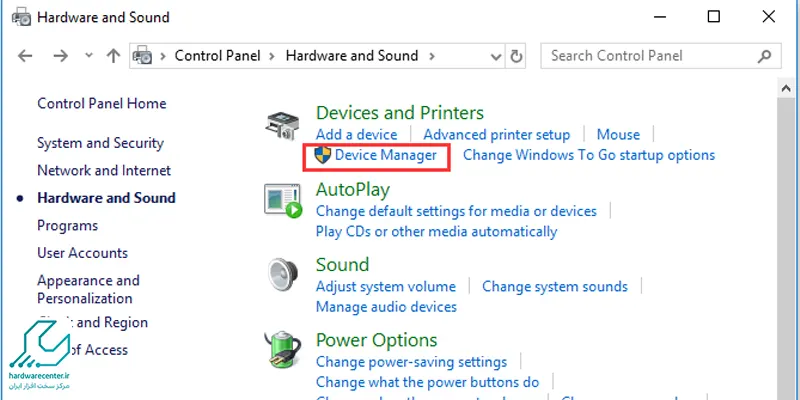Click the Control Panel icon in the address bar
Viewport: 800px width, 400px height.
(143, 56)
